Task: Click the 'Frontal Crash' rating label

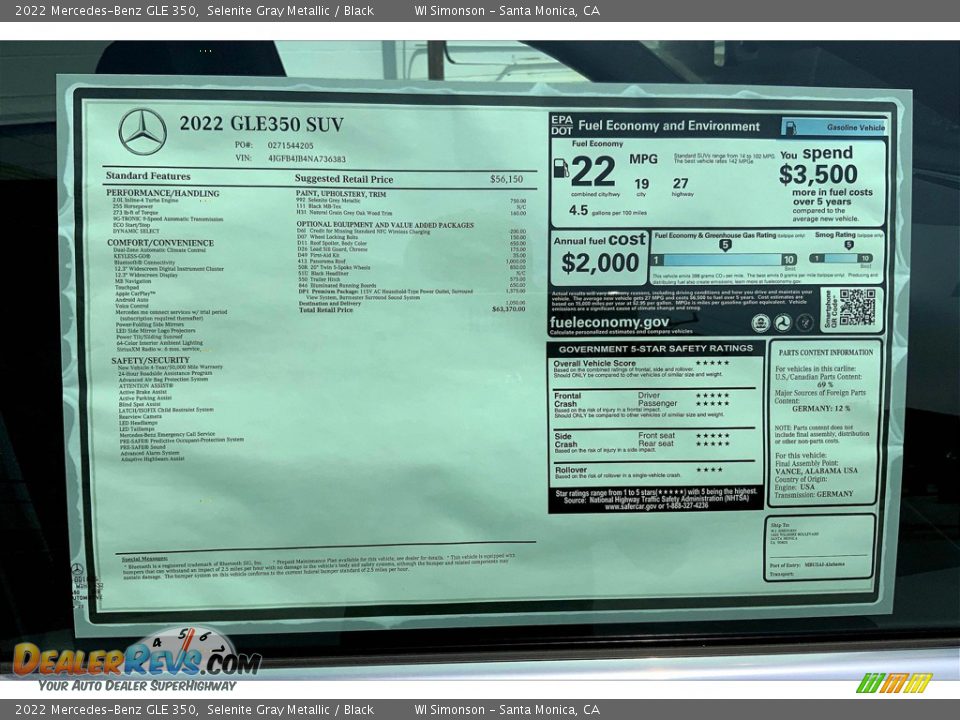Action: (567, 400)
